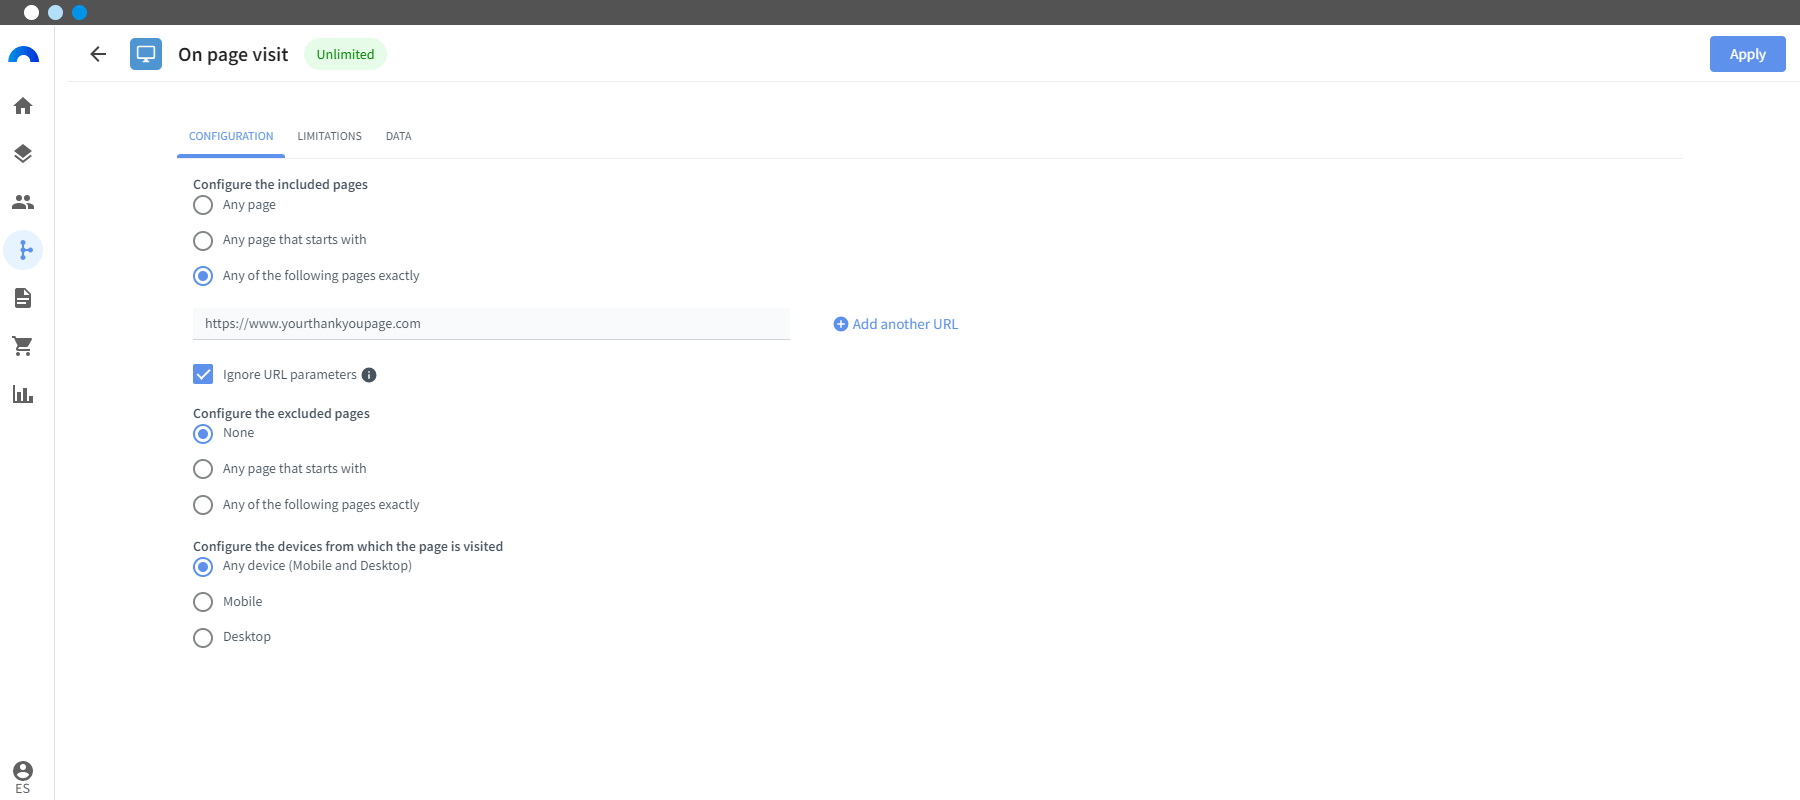
Task: Open the contacts people icon in sidebar
Action: point(23,202)
